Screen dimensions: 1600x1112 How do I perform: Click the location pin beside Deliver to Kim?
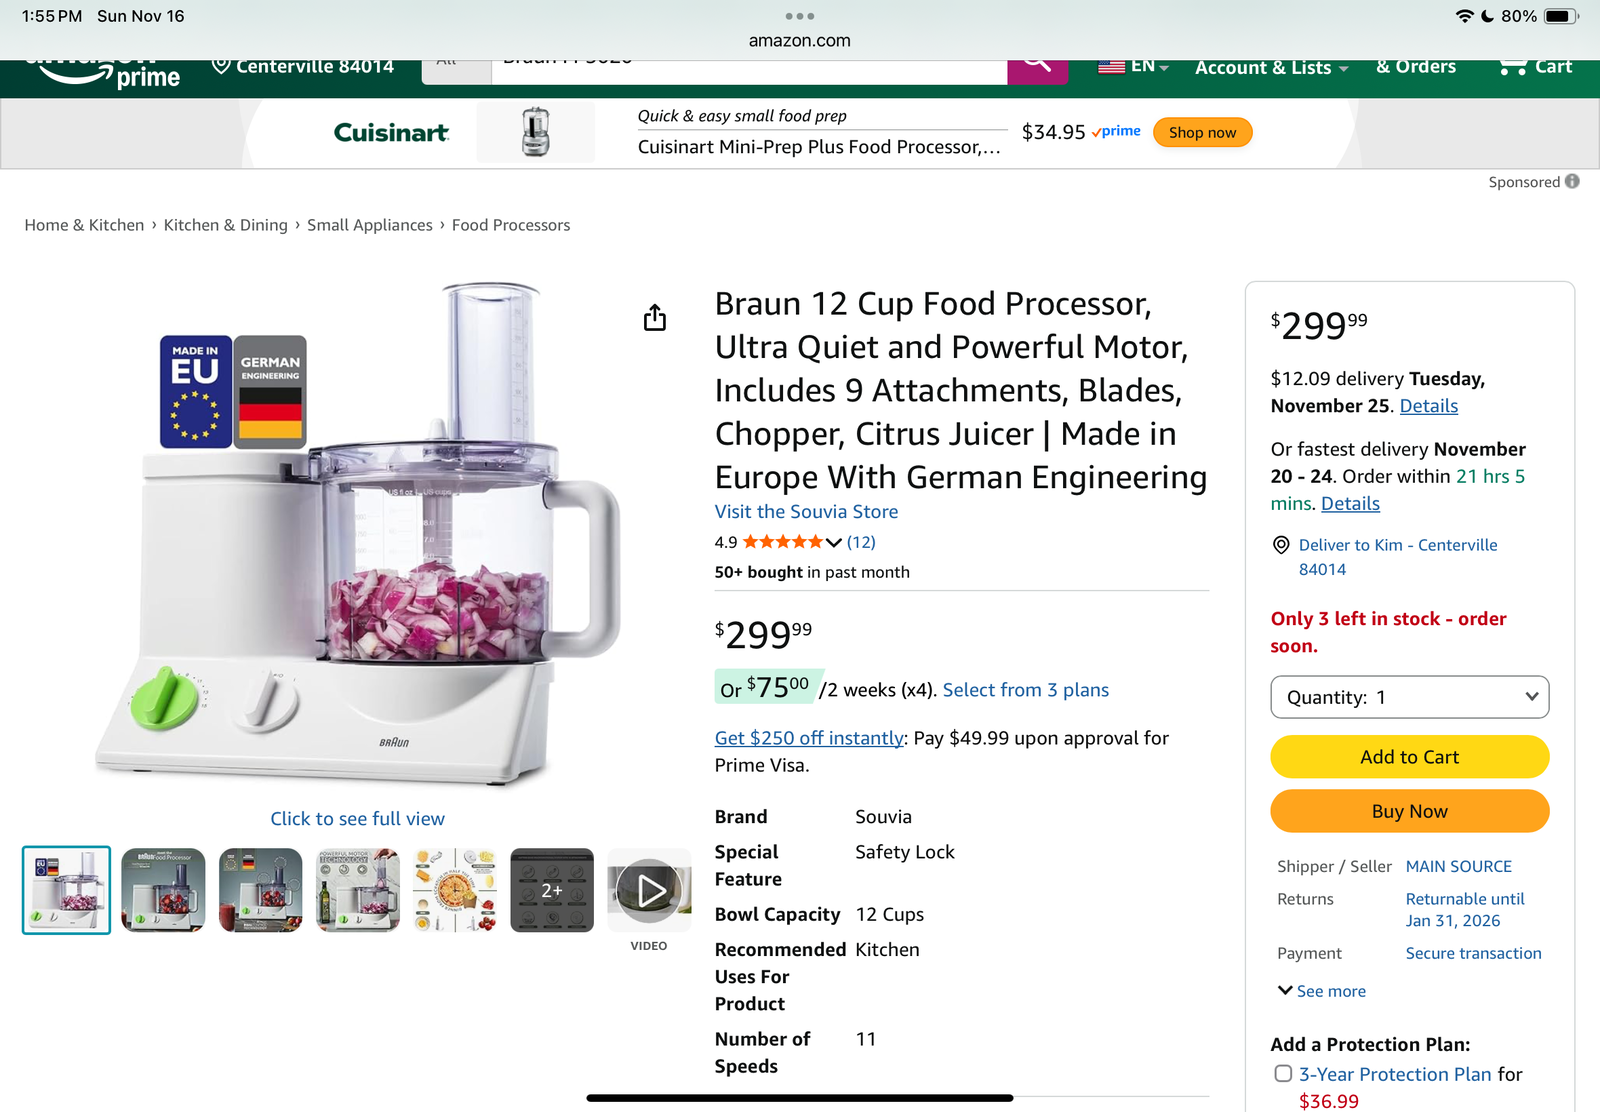(x=1280, y=545)
